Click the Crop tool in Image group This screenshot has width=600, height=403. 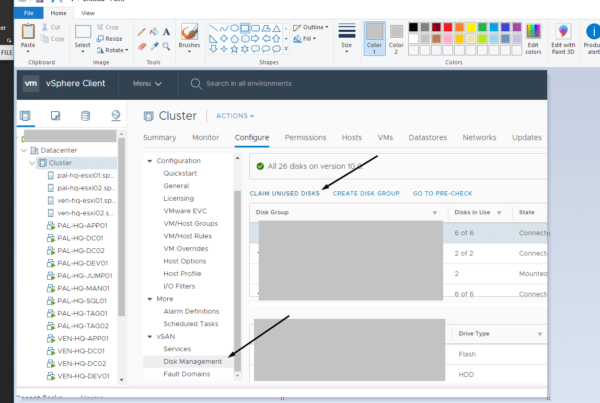108,27
